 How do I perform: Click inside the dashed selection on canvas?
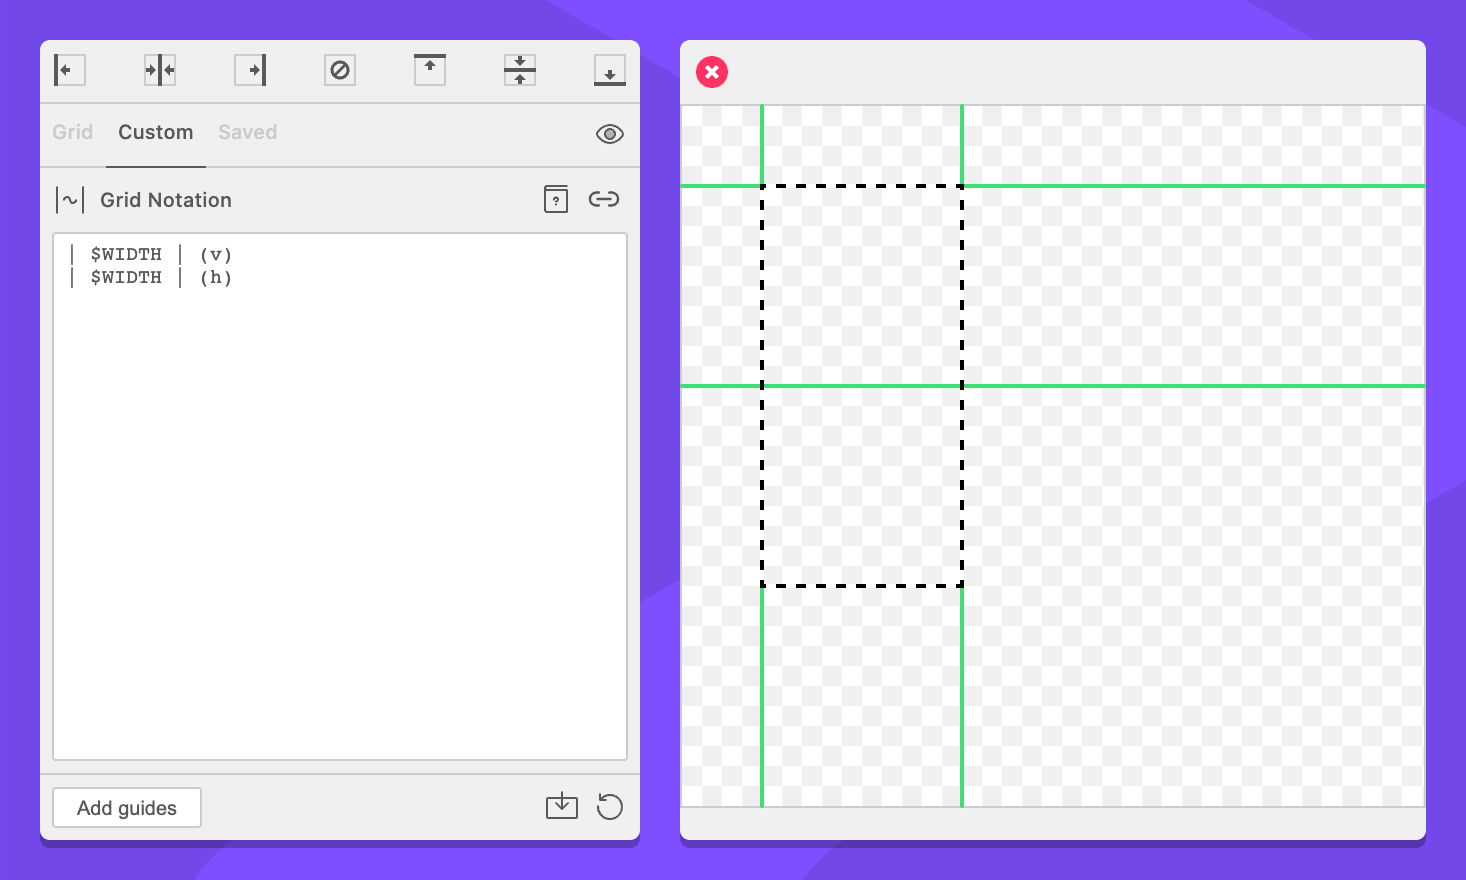click(862, 386)
